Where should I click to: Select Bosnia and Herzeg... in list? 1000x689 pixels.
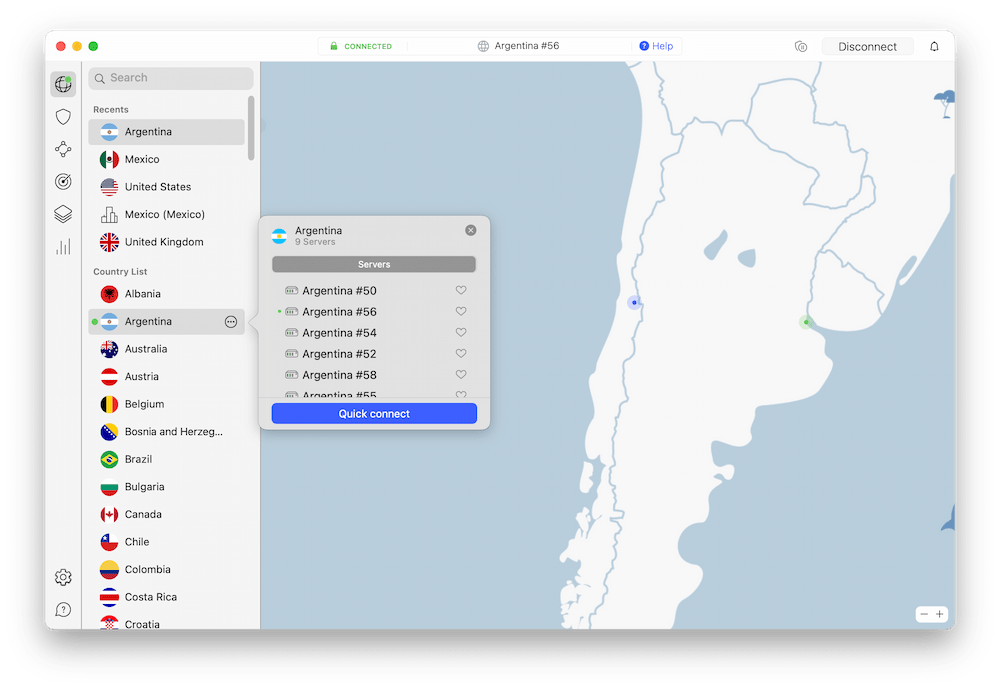click(x=166, y=432)
